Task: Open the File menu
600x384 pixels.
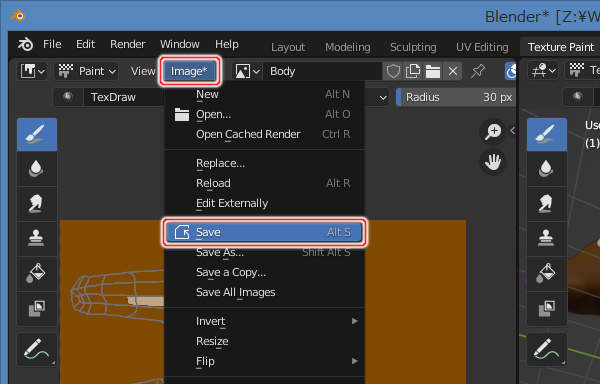Action: [52, 44]
